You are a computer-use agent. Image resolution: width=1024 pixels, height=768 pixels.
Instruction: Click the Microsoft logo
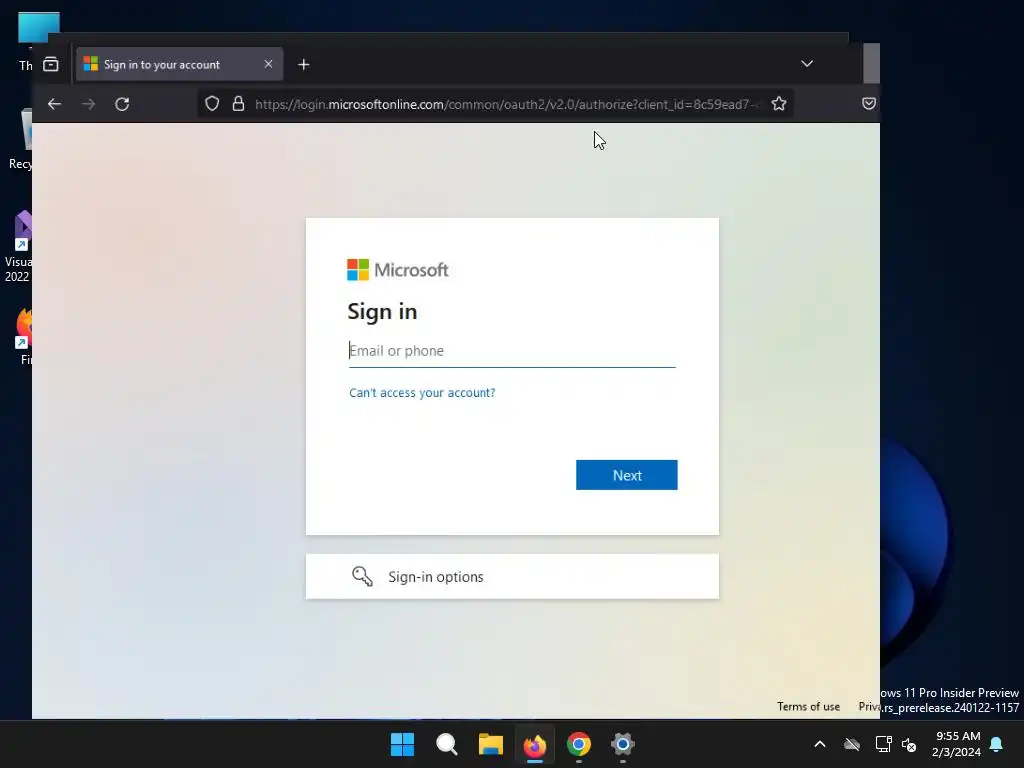(397, 270)
